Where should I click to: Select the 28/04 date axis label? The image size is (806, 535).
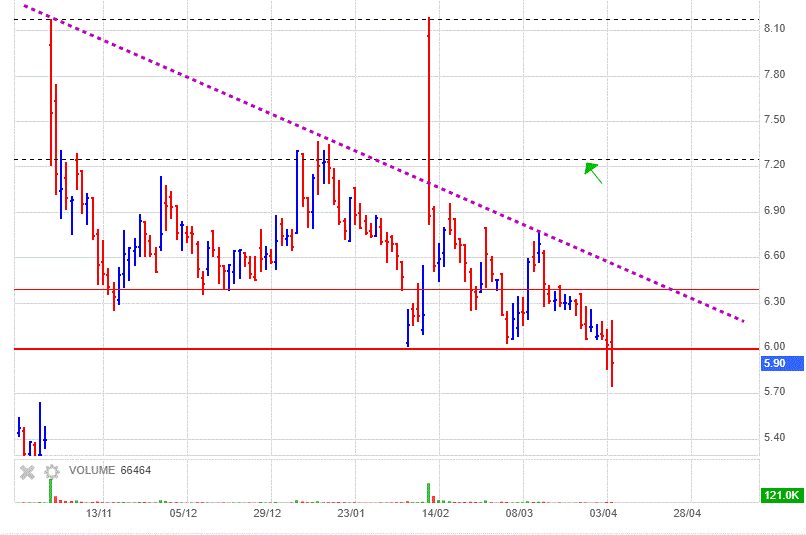point(687,513)
